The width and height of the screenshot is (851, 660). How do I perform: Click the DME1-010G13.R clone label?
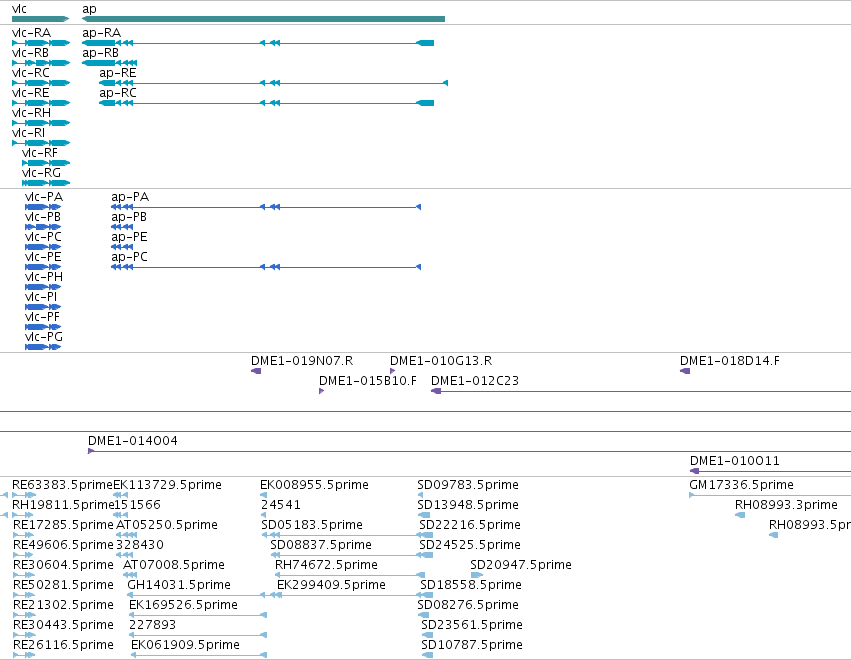click(x=441, y=360)
